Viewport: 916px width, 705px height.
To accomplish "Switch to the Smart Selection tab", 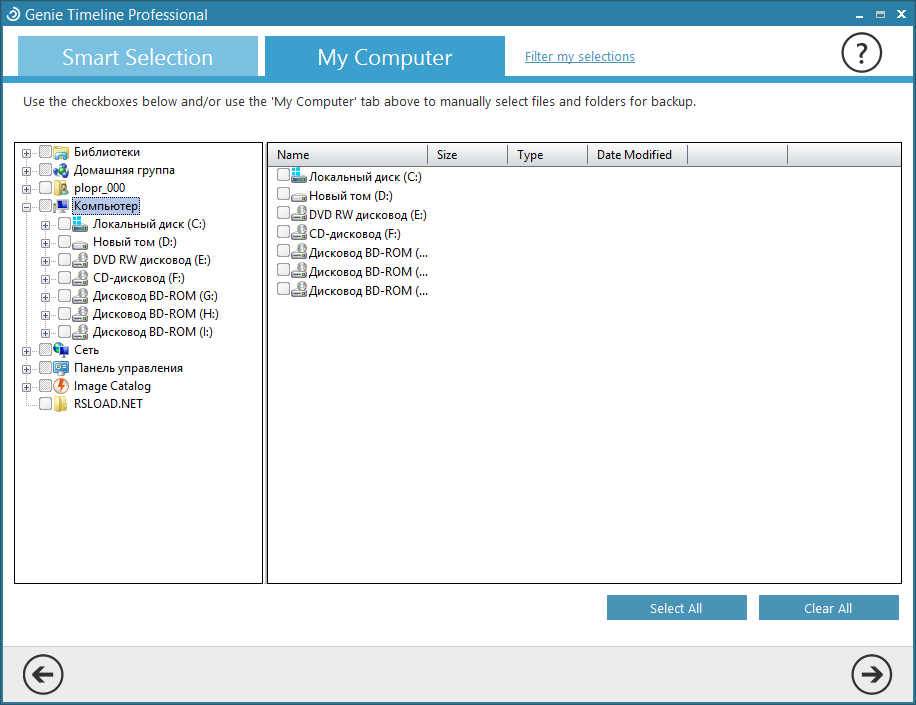I will pos(137,56).
